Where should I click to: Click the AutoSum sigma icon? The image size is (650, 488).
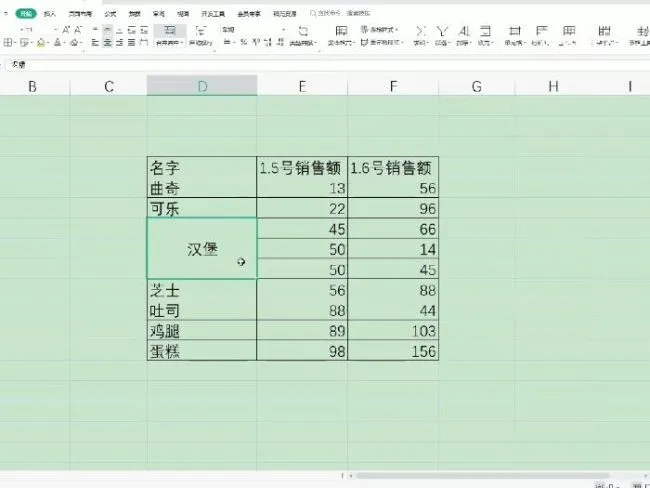[420, 31]
